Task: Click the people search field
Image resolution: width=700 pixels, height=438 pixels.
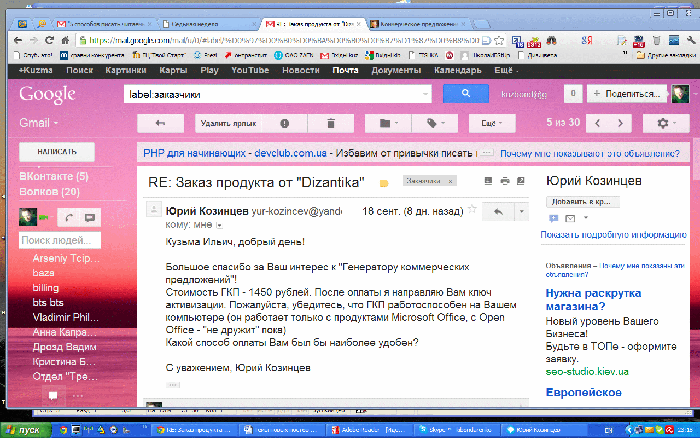Action: click(x=60, y=240)
